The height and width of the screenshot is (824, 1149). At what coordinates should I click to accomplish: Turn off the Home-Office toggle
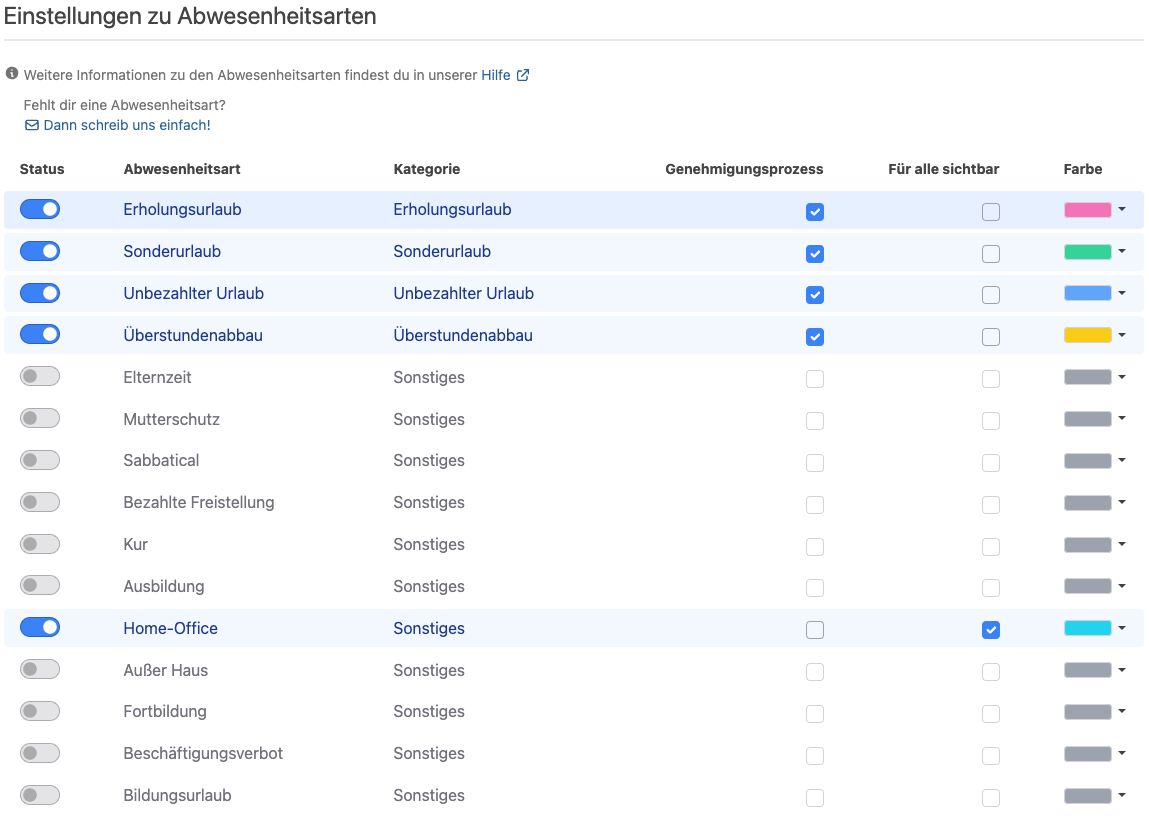click(40, 627)
